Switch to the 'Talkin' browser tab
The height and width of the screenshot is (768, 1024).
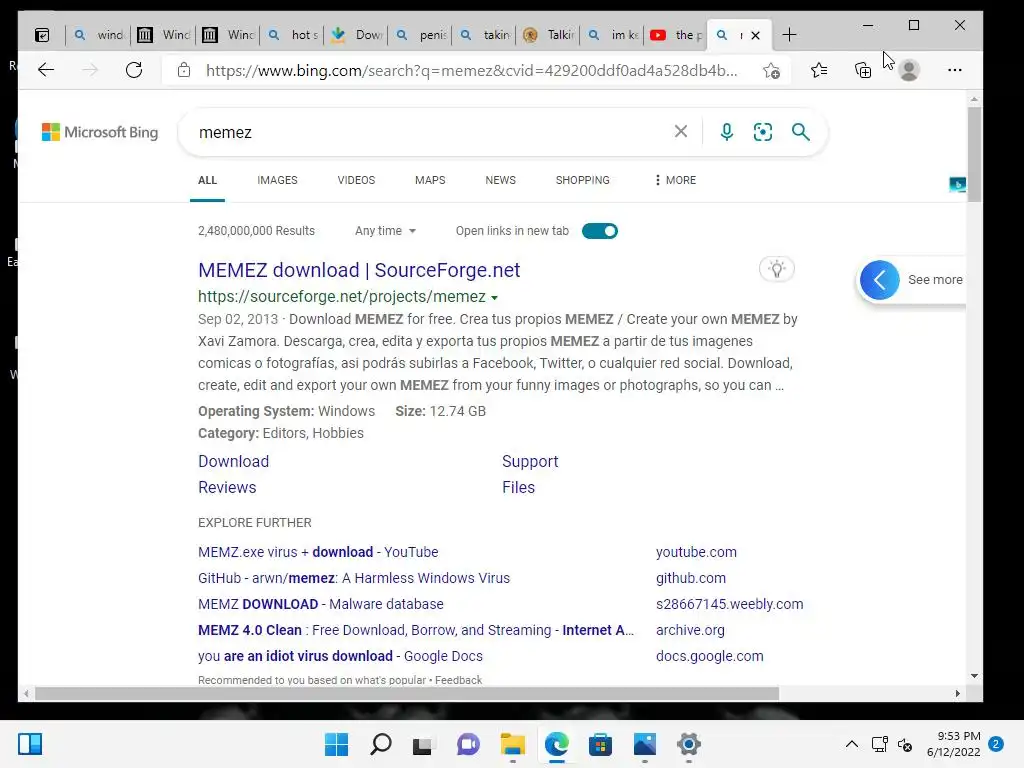pyautogui.click(x=549, y=35)
